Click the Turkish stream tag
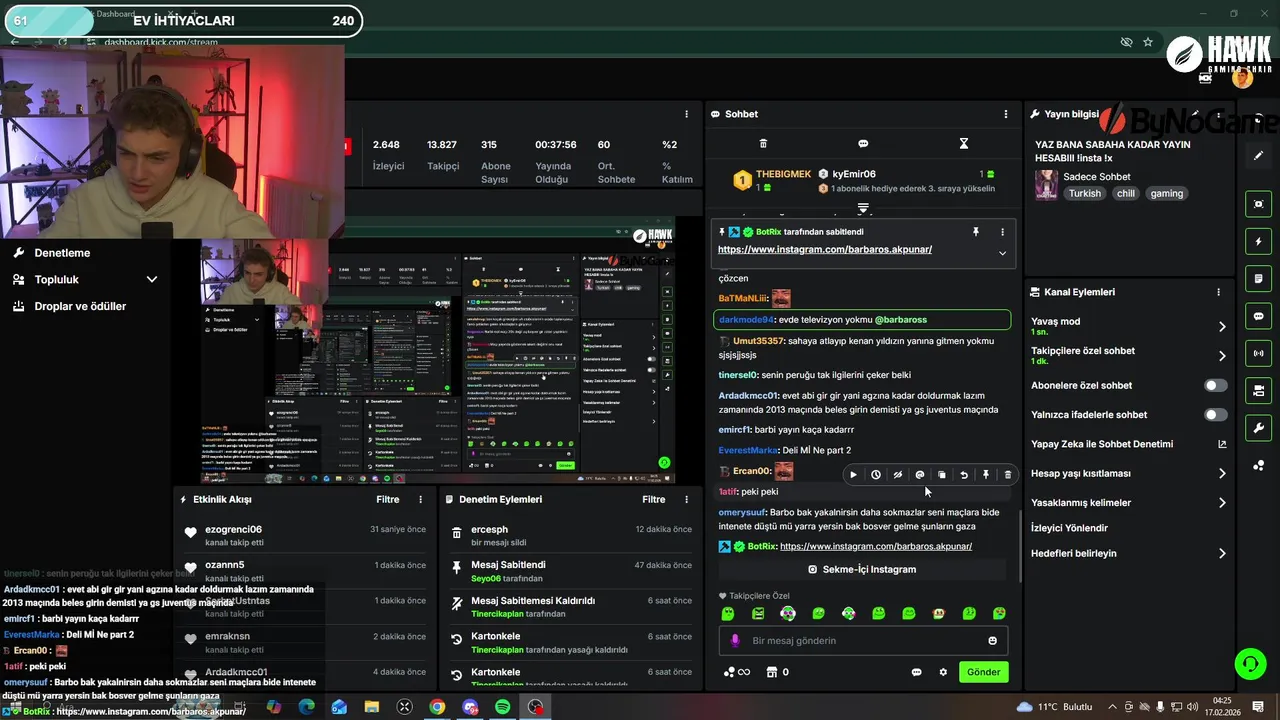Viewport: 1280px width, 720px height. pyautogui.click(x=1085, y=194)
